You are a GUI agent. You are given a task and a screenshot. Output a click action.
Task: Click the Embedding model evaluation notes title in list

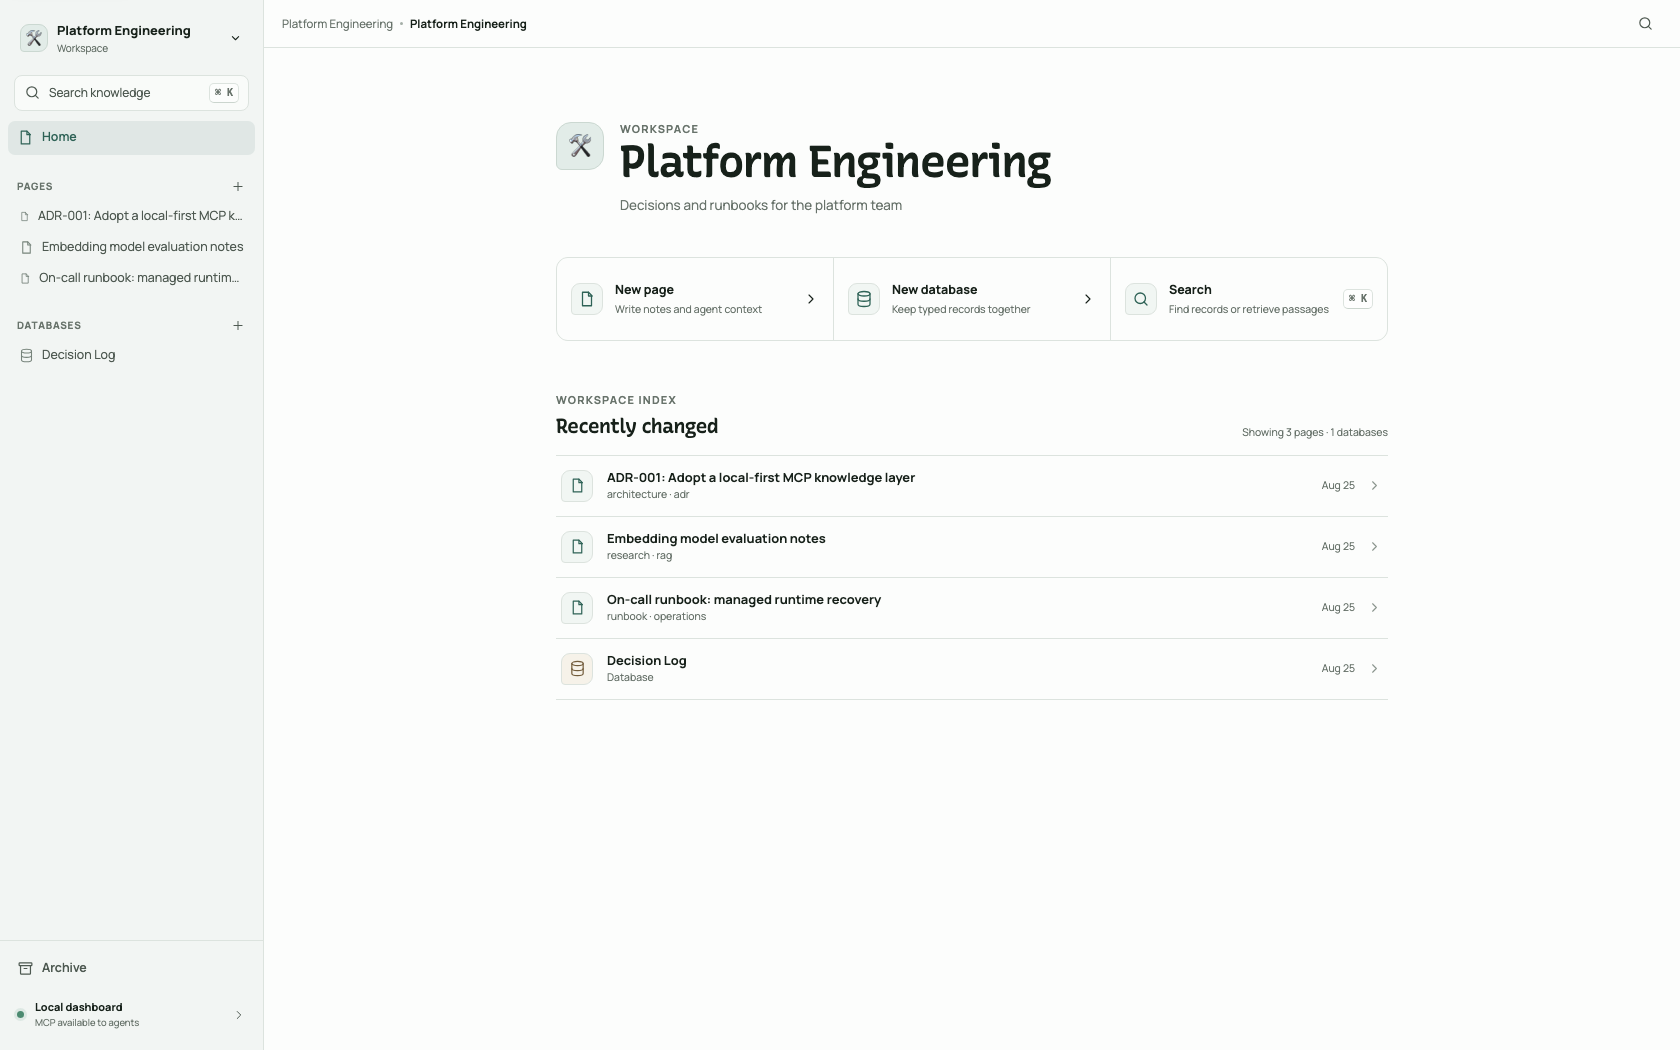716,539
